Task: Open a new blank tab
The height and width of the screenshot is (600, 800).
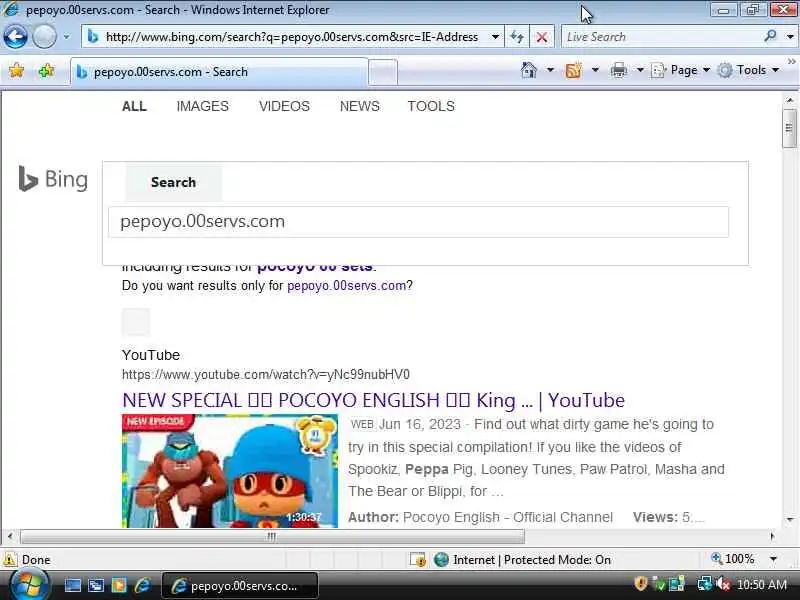Action: pyautogui.click(x=383, y=72)
